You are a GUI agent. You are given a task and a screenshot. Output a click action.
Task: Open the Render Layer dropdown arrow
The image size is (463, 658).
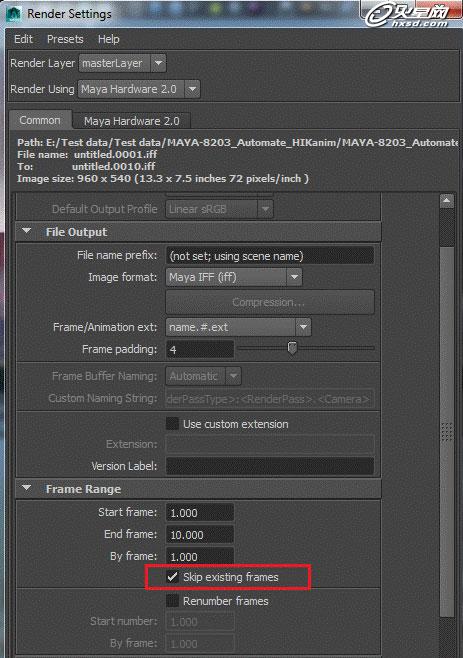click(158, 63)
